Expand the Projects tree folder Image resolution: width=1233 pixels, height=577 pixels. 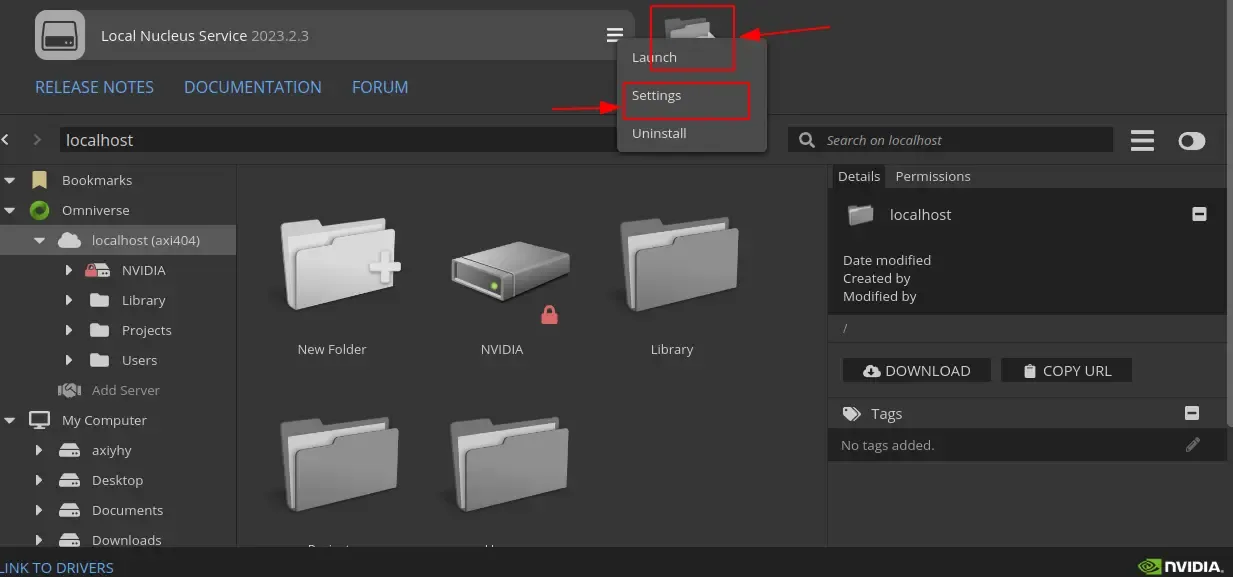tap(68, 330)
